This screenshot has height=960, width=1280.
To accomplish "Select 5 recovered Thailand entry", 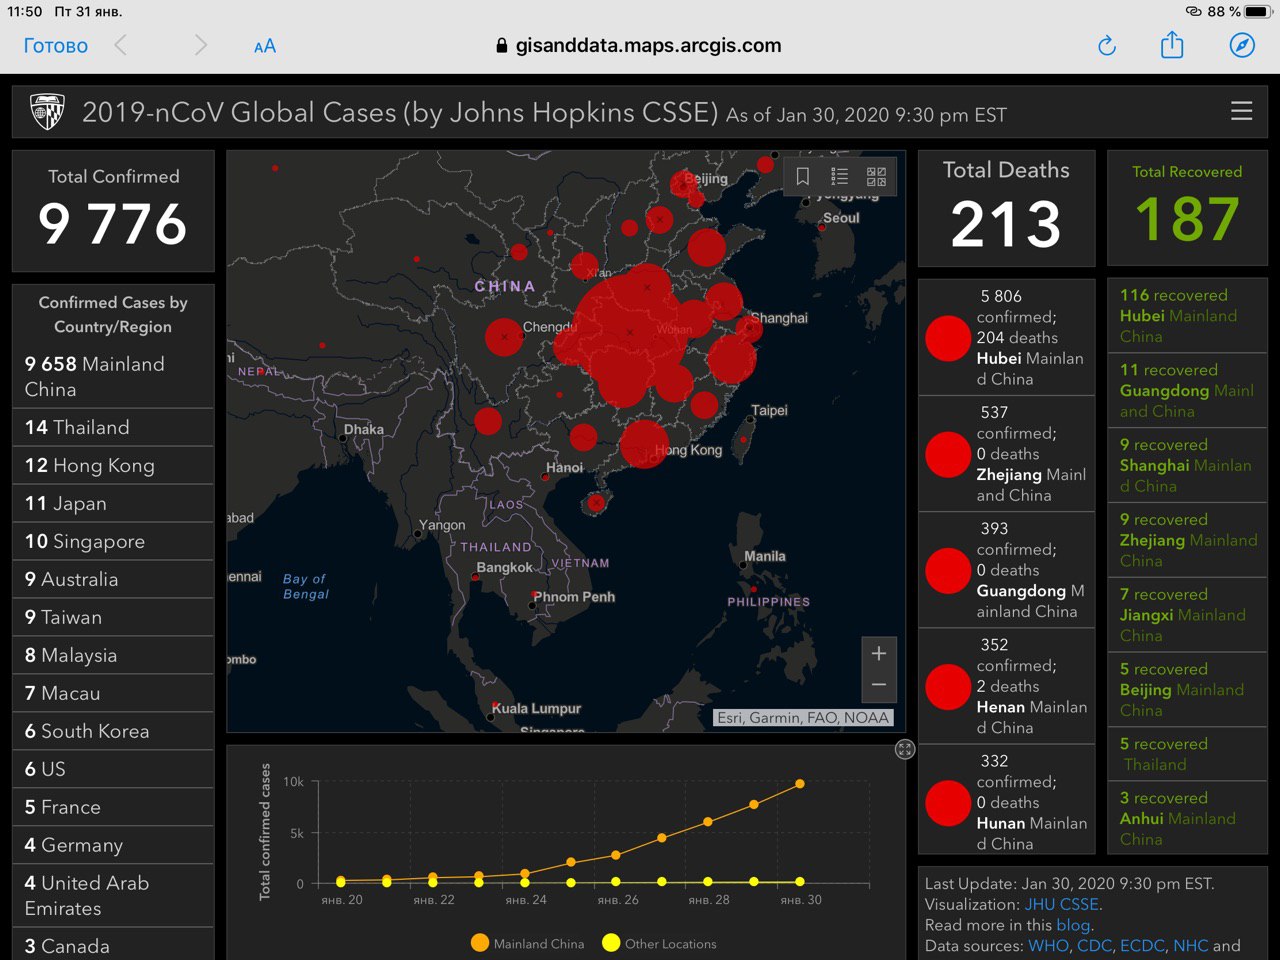I will (x=1187, y=754).
